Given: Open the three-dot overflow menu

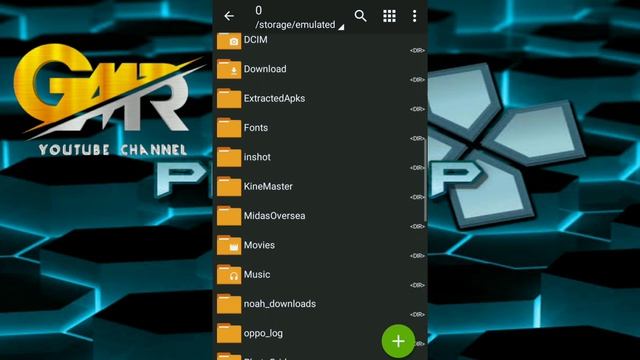Looking at the screenshot, I should tap(414, 16).
